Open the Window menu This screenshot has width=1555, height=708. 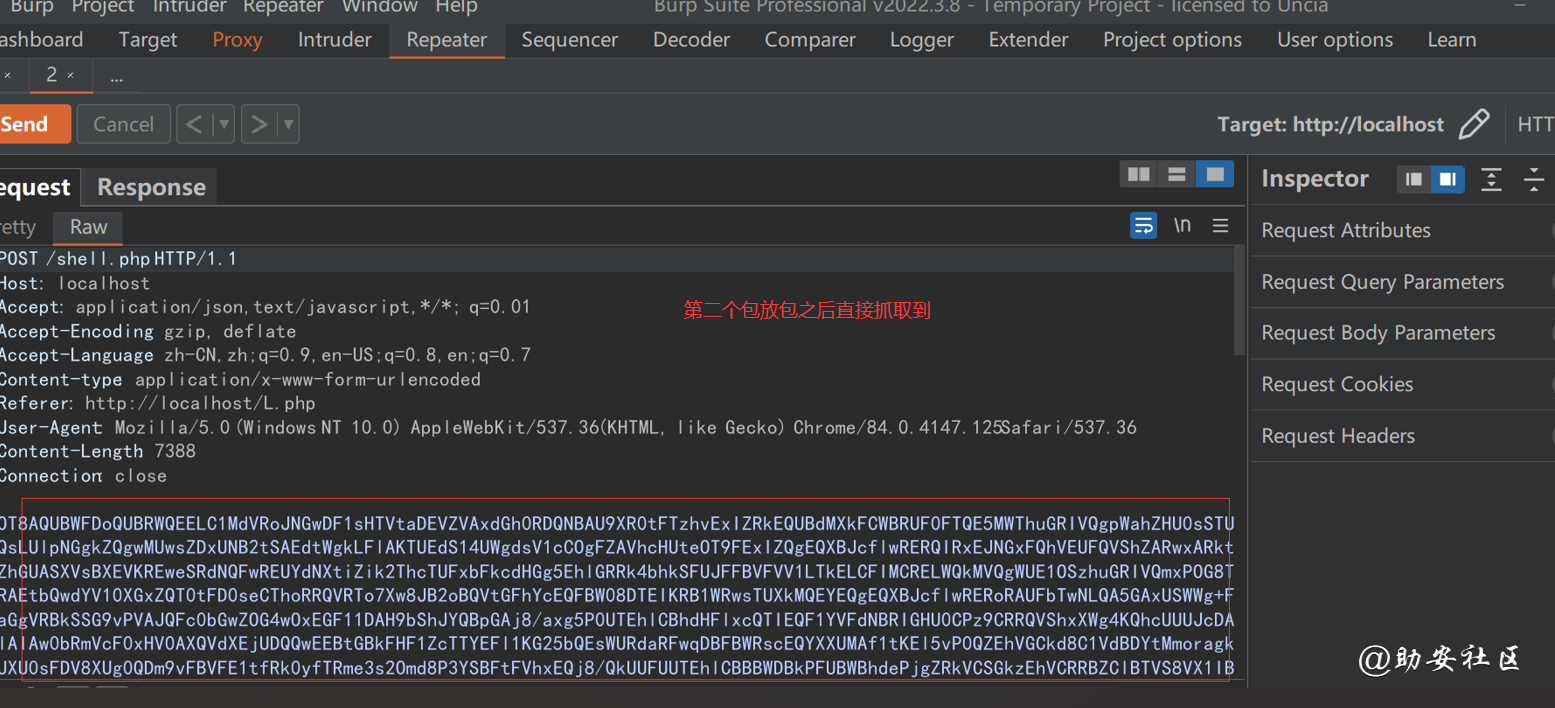pos(379,7)
